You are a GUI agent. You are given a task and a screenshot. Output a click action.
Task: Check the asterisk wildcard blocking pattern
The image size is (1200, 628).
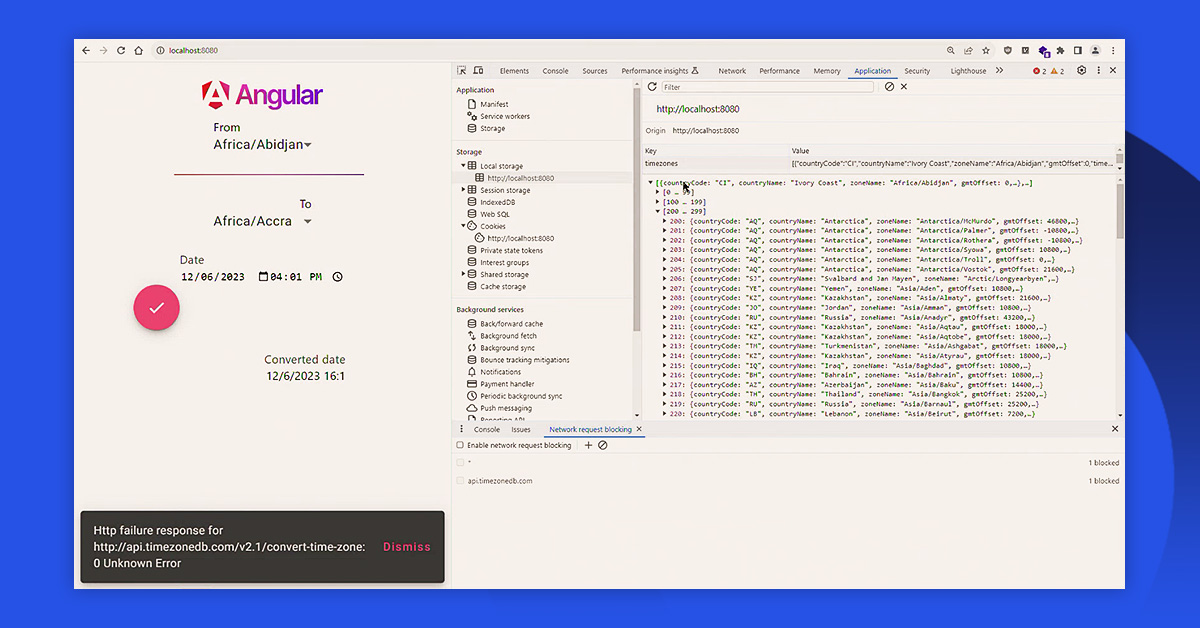point(460,463)
